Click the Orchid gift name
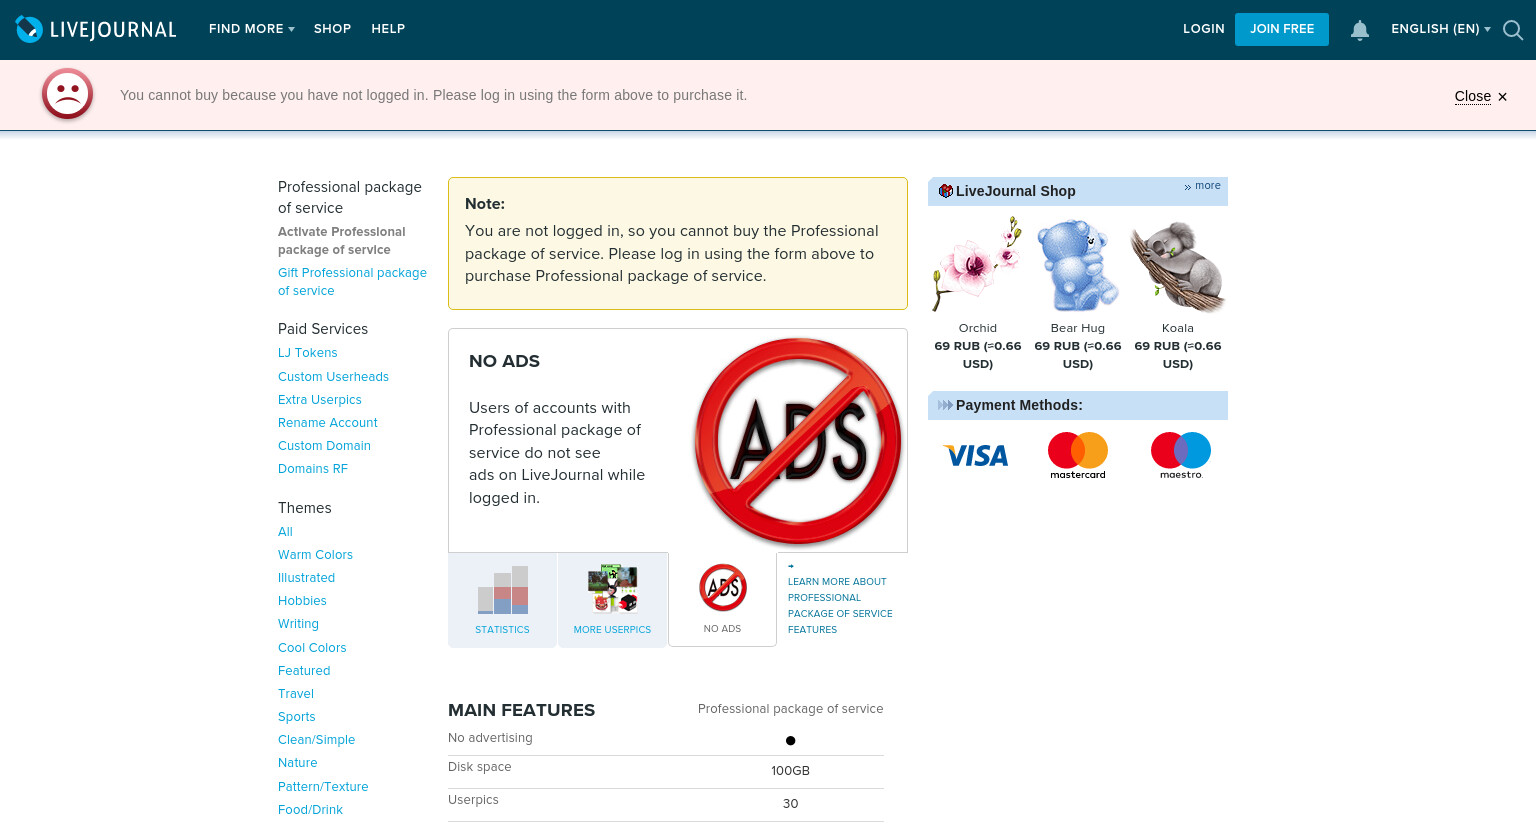Screen dimensions: 1536x824 pyautogui.click(x=977, y=328)
